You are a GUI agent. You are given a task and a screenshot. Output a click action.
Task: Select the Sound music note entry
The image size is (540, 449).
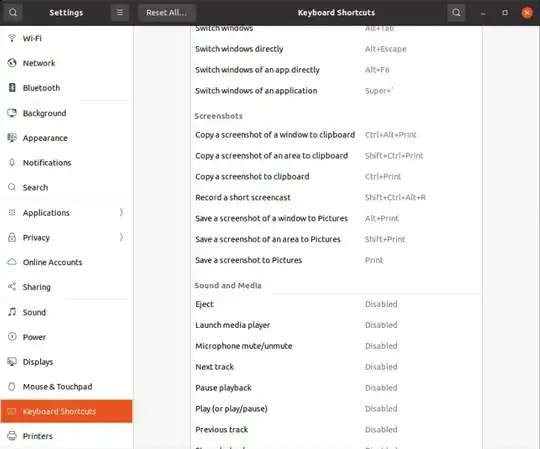coord(66,312)
